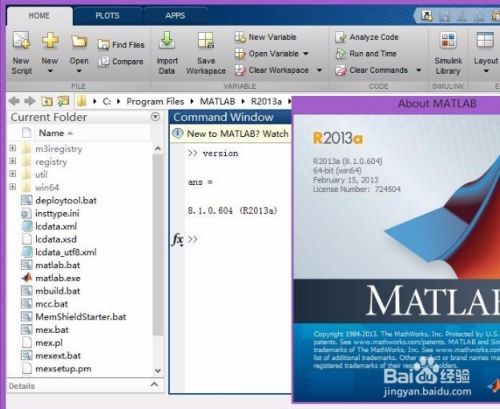500x409 pixels.
Task: Switch to the HOME tab
Action: pos(39,15)
